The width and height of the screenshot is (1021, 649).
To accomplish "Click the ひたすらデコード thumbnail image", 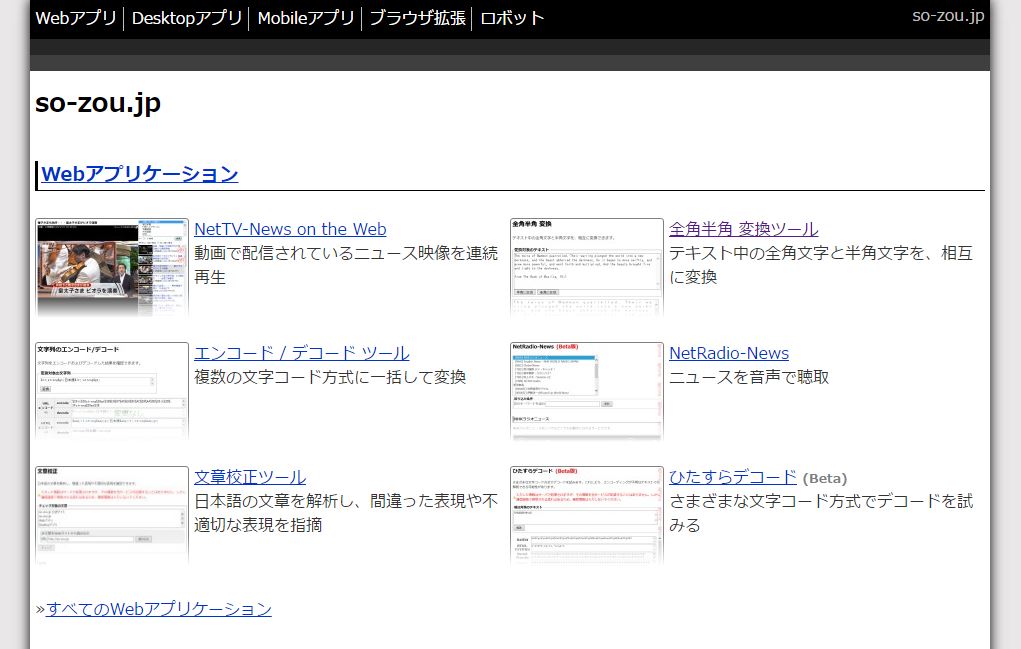I will (x=586, y=515).
